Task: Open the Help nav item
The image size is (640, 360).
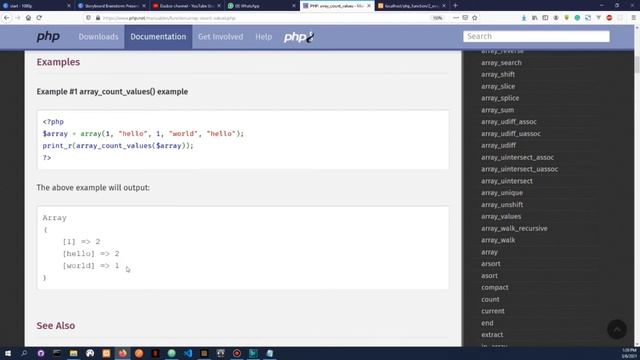Action: [x=264, y=37]
